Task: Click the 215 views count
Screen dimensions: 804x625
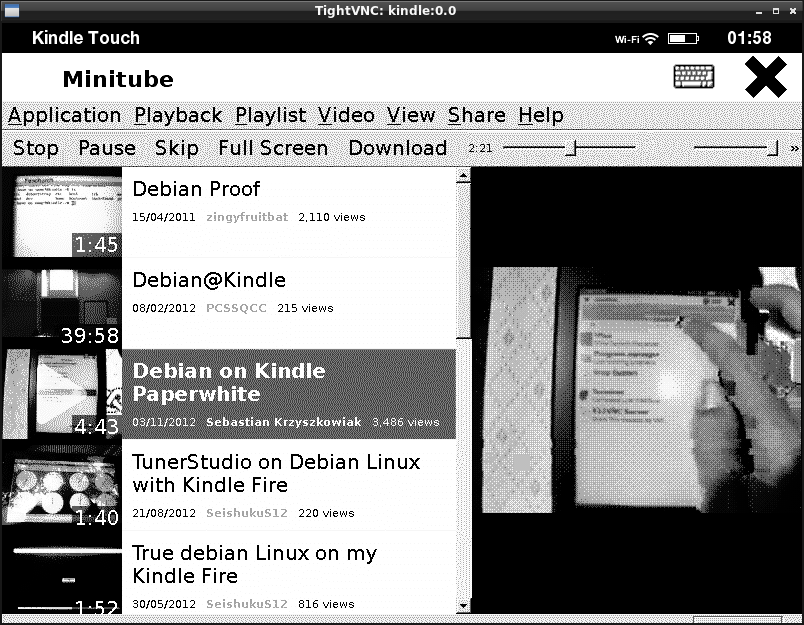Action: (305, 308)
